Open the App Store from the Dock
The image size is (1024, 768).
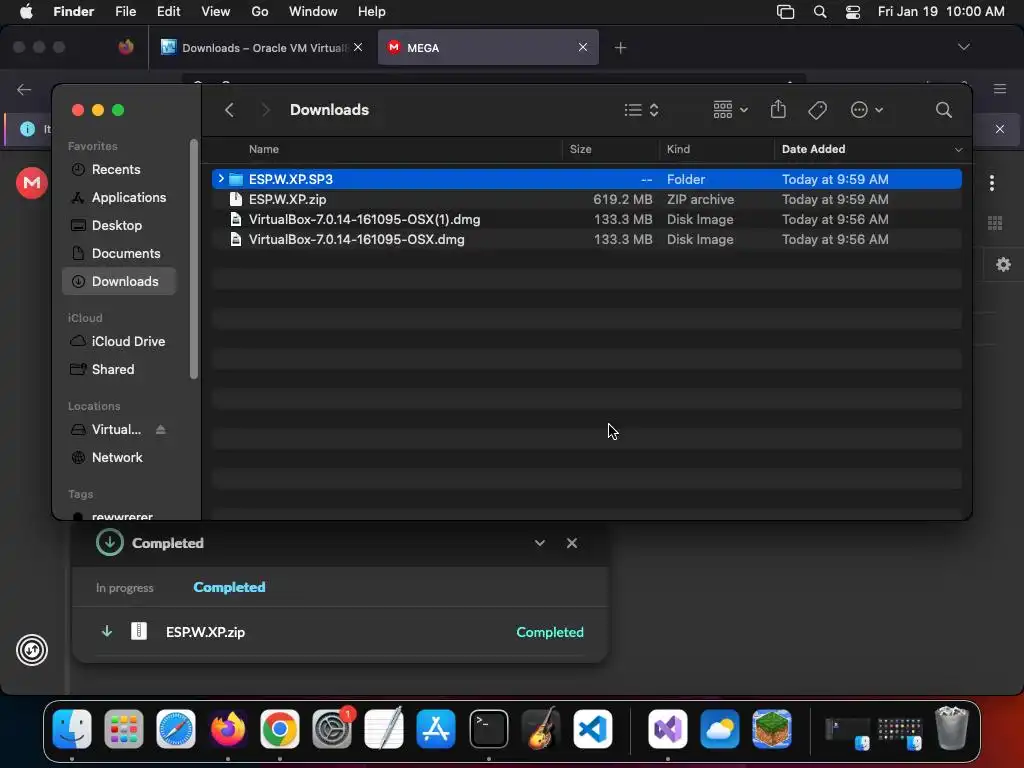pos(436,729)
